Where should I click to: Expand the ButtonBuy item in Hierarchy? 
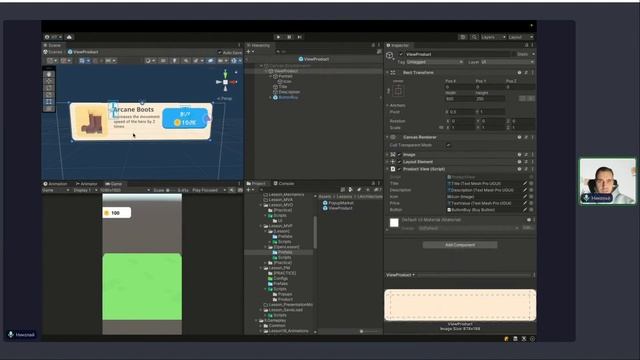[x=271, y=98]
